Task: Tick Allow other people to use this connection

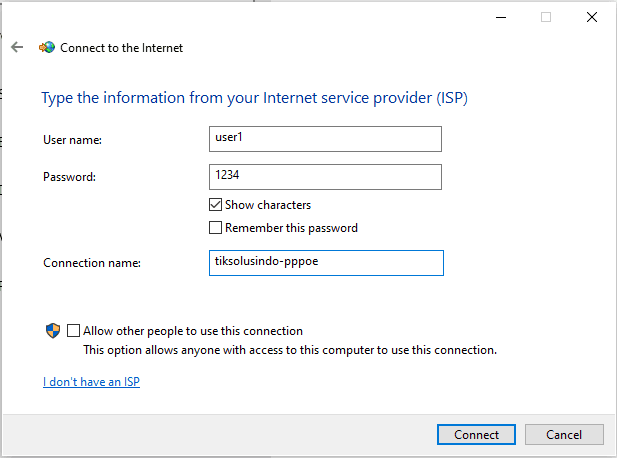Action: pos(73,331)
